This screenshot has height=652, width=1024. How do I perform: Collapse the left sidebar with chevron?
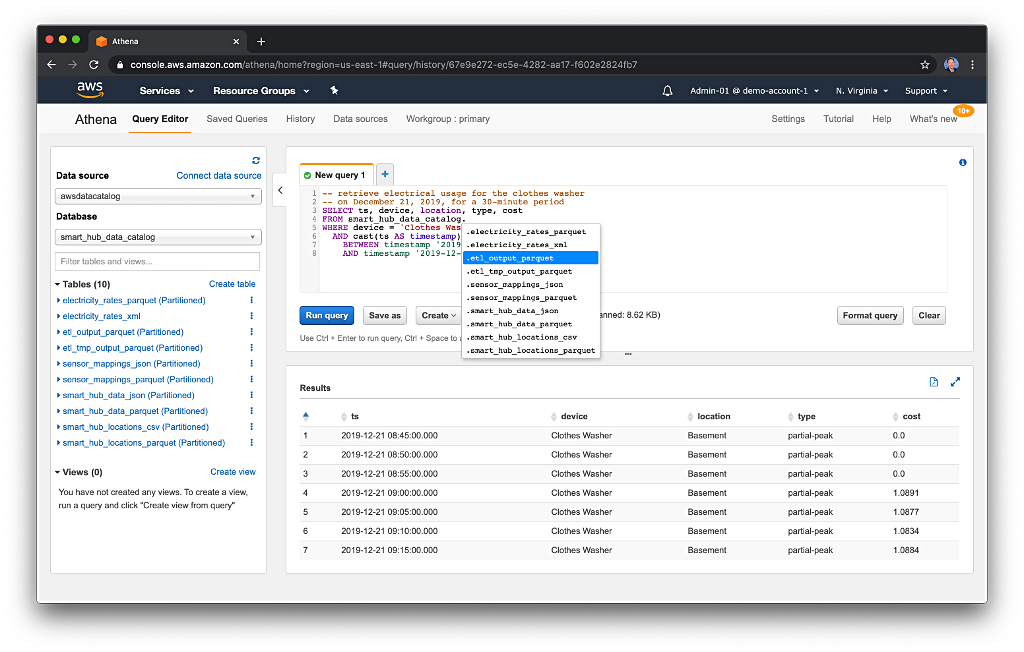tap(280, 190)
